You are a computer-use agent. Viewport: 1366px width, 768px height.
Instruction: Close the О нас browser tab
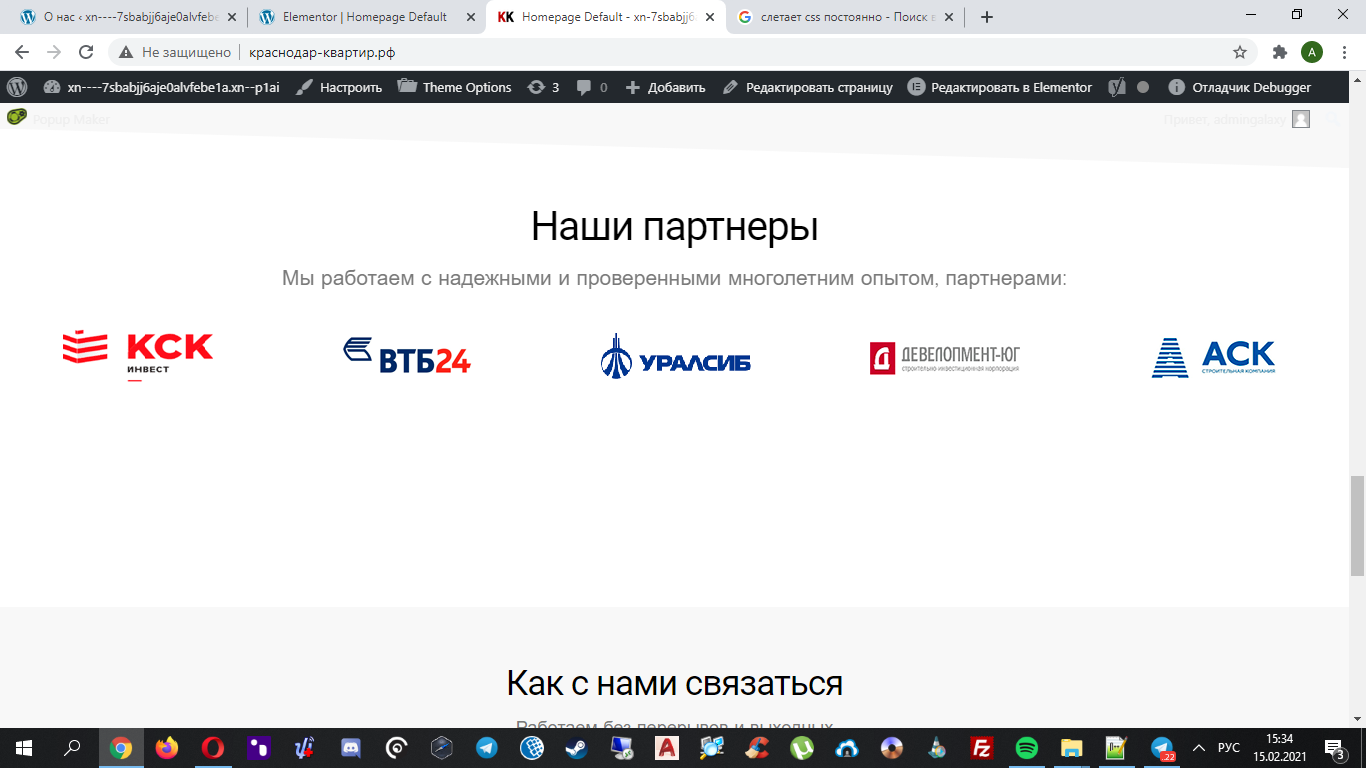click(x=231, y=17)
